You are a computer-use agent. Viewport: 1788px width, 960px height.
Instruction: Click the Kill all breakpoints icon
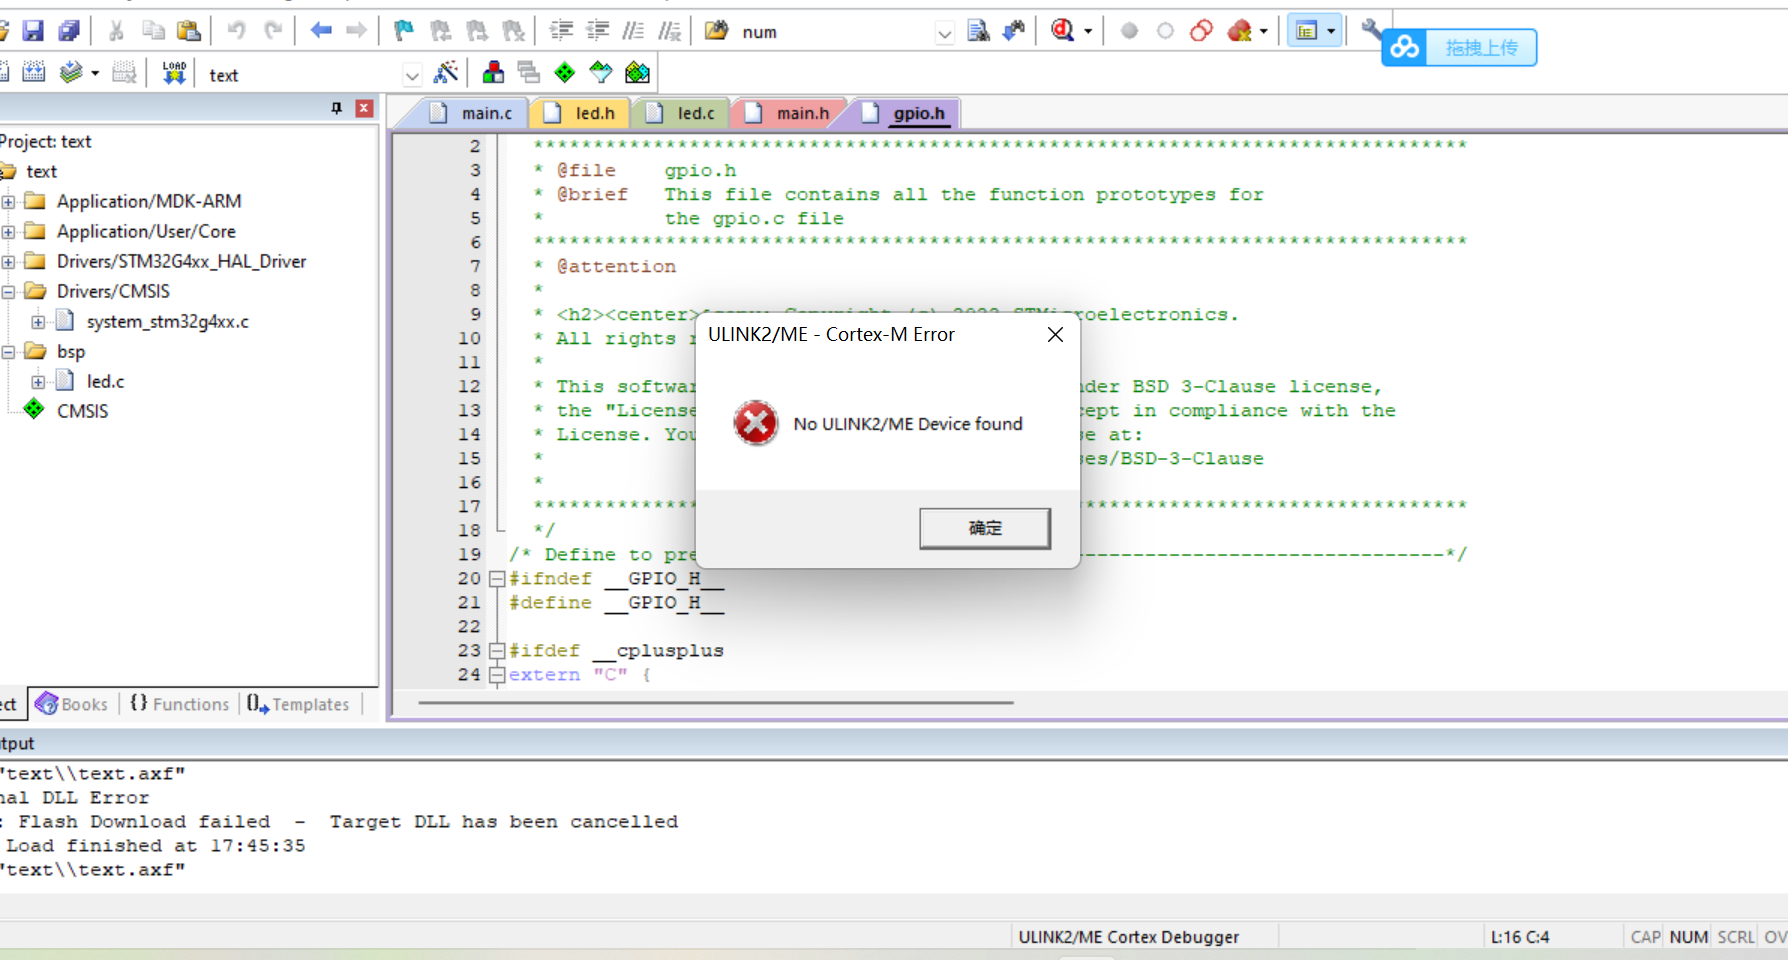1239,31
